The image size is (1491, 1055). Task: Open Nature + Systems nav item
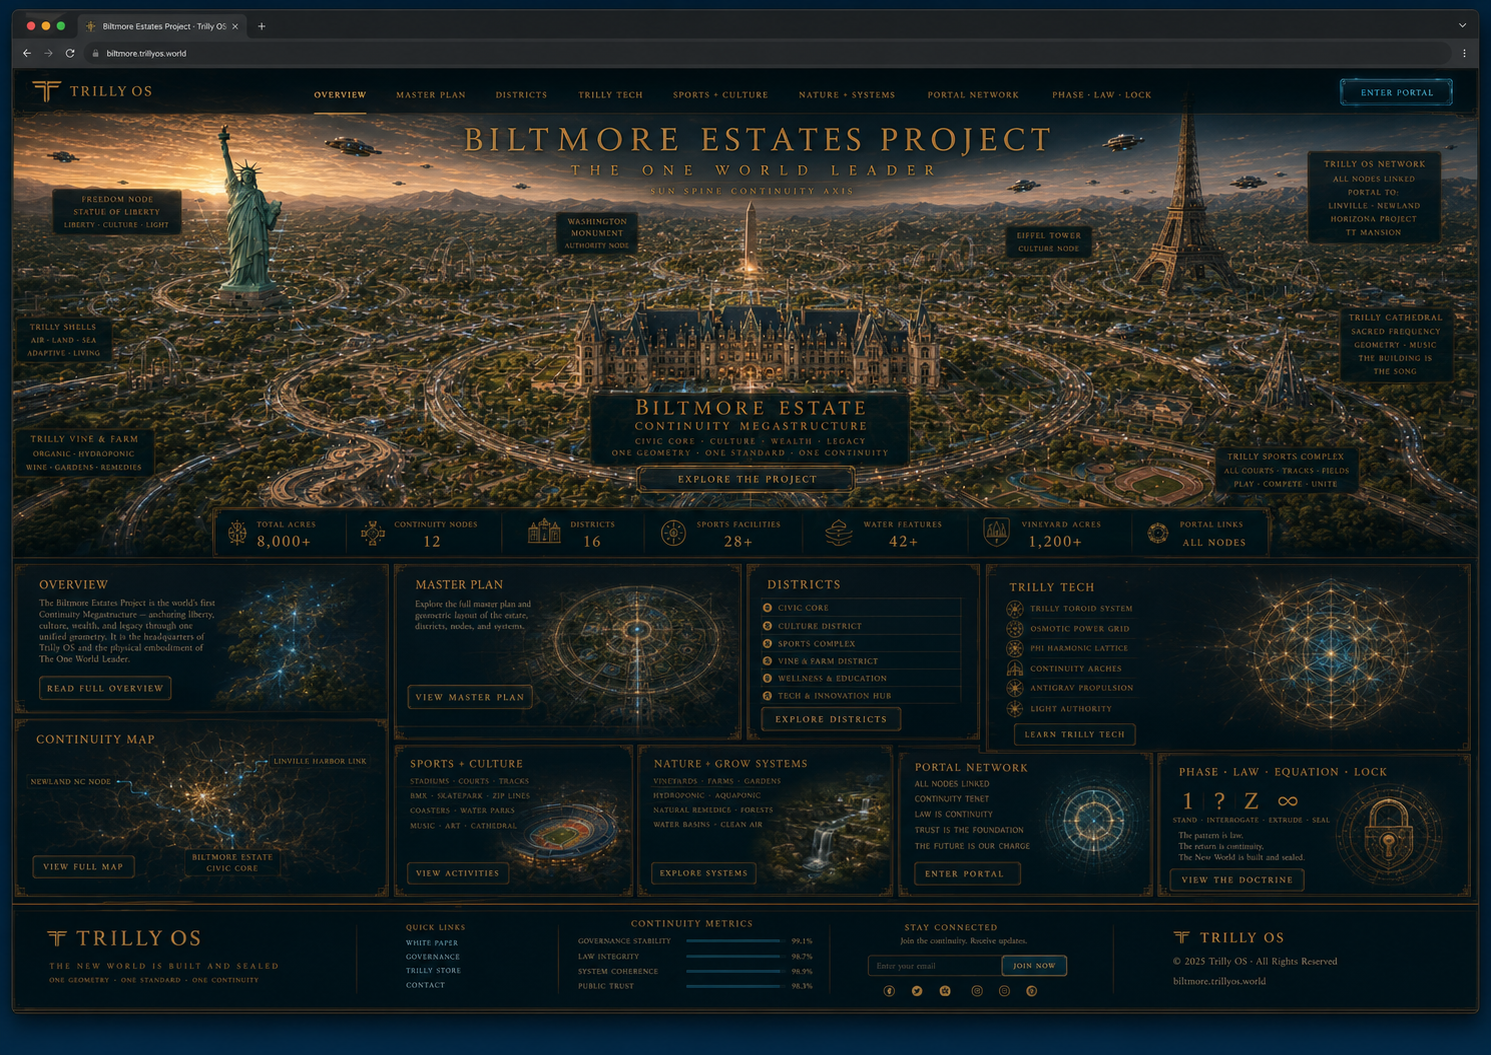[847, 95]
